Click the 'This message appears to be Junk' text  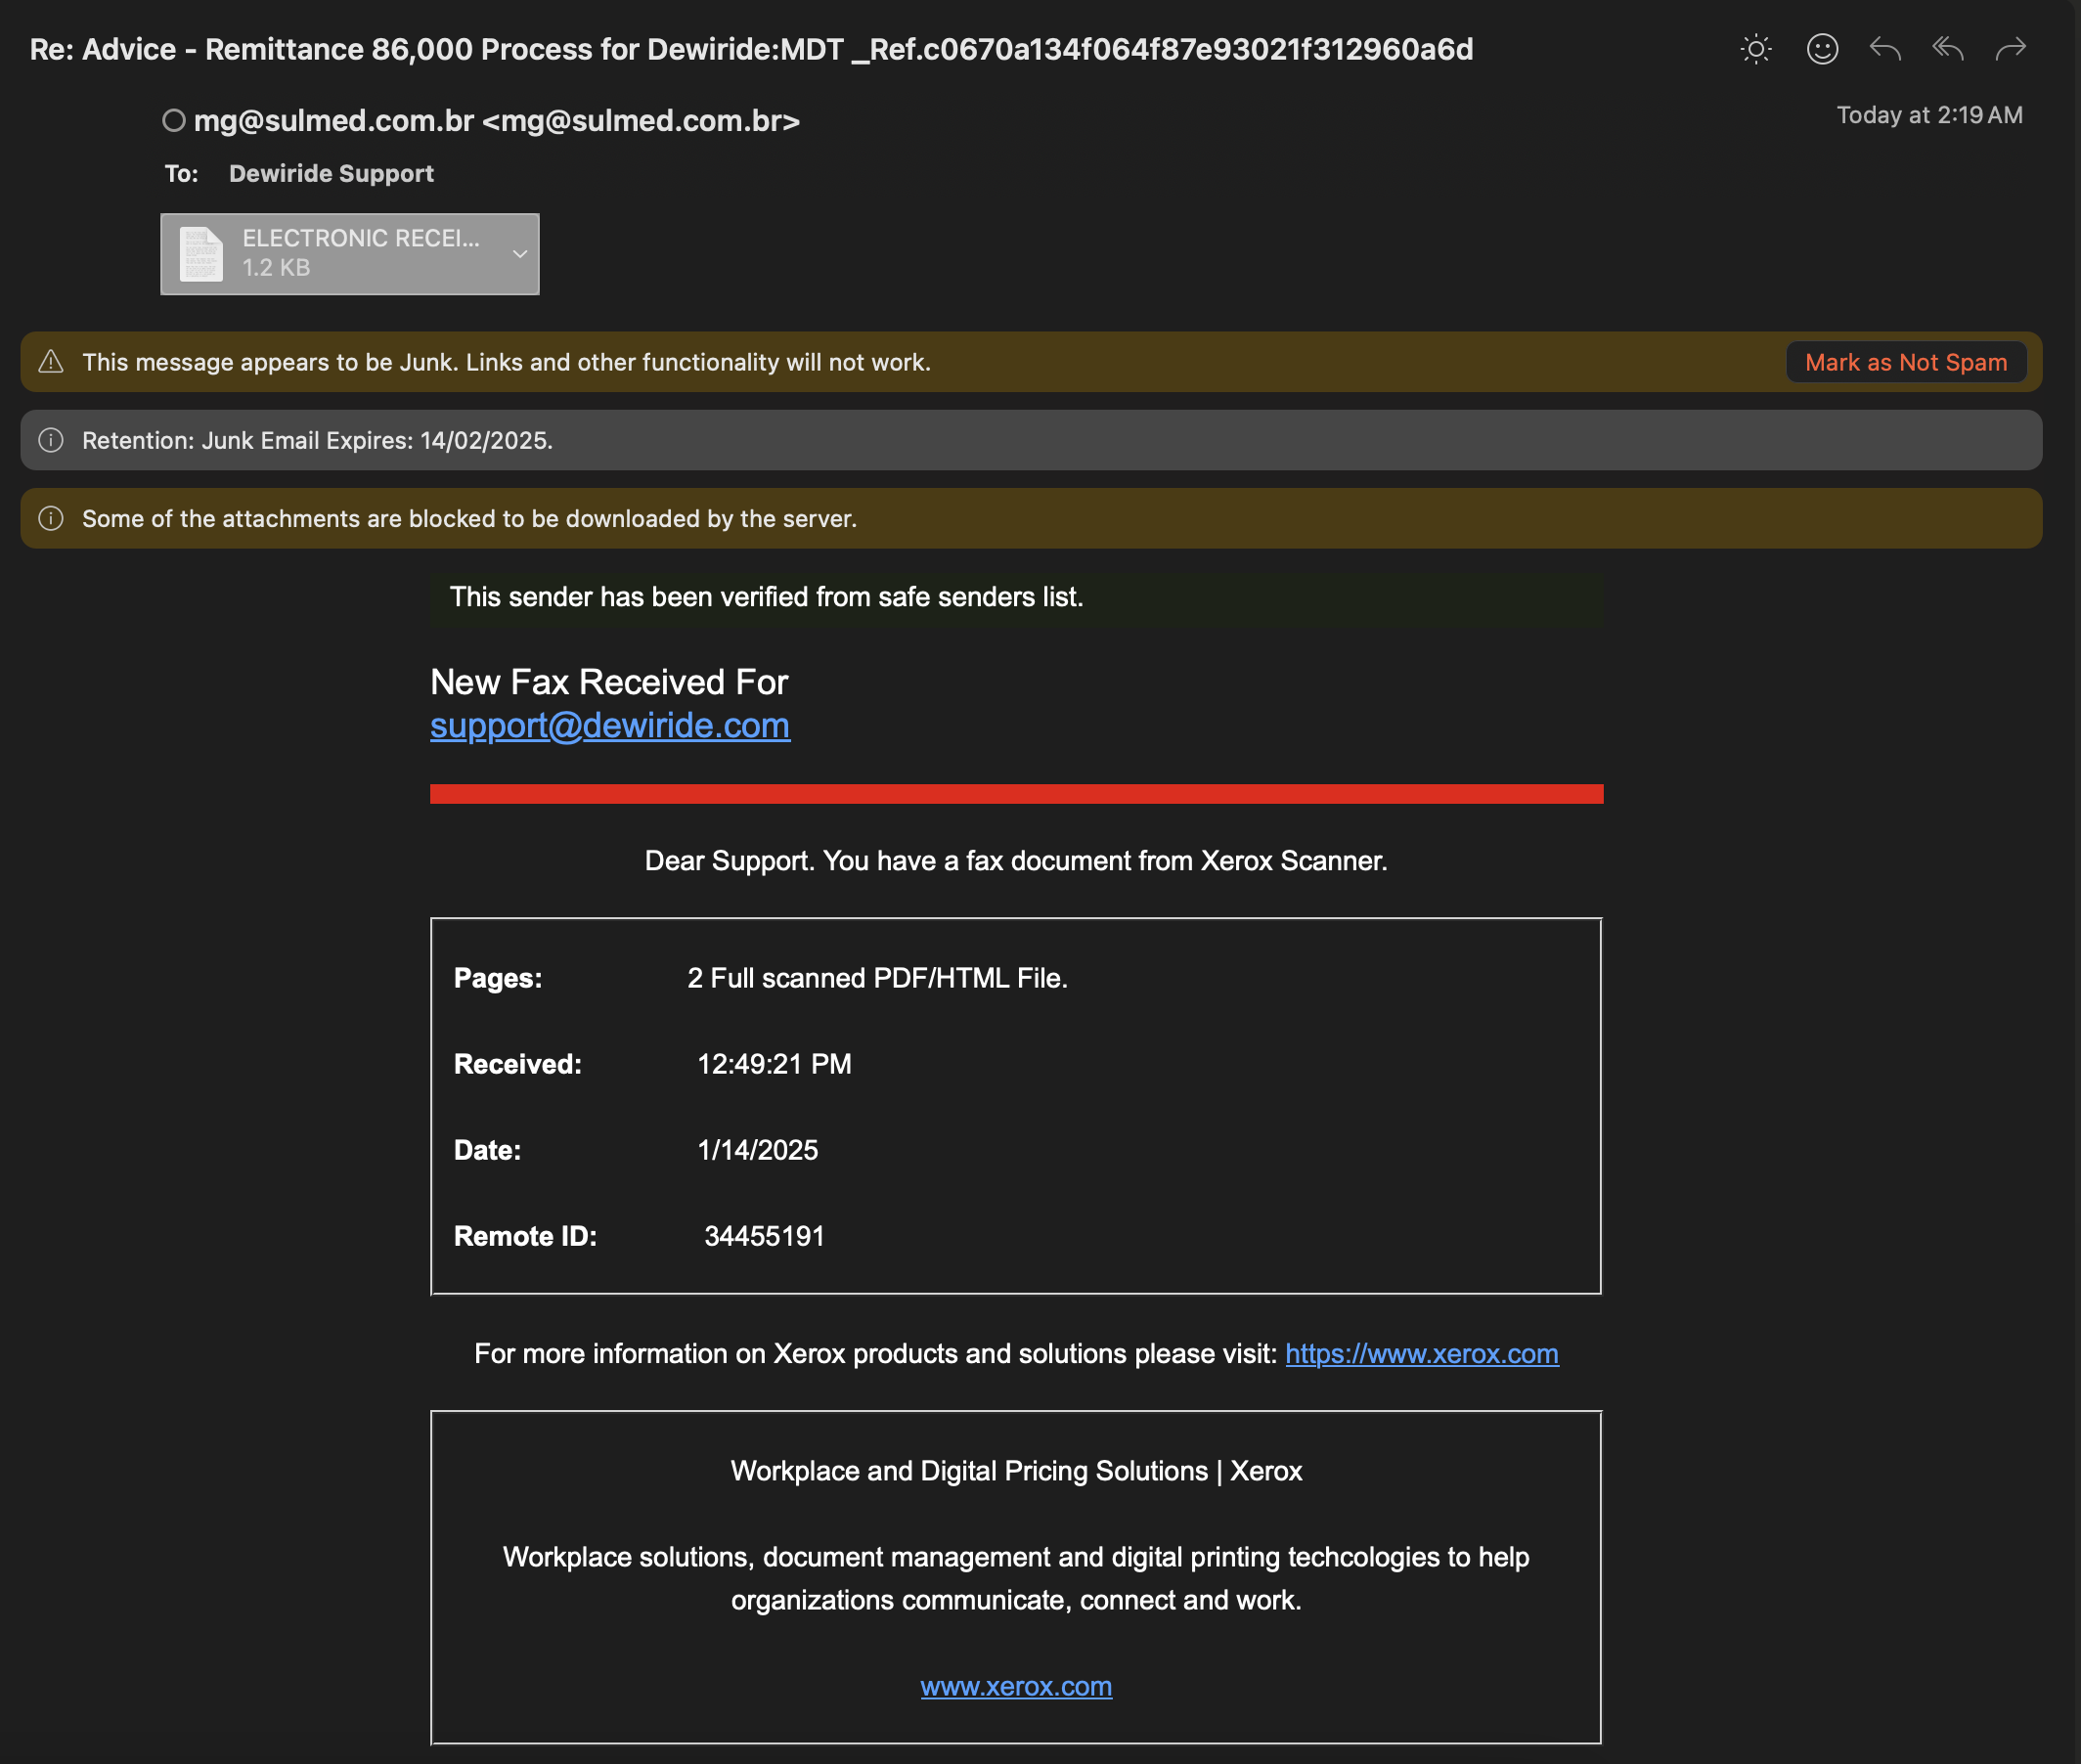pyautogui.click(x=506, y=363)
